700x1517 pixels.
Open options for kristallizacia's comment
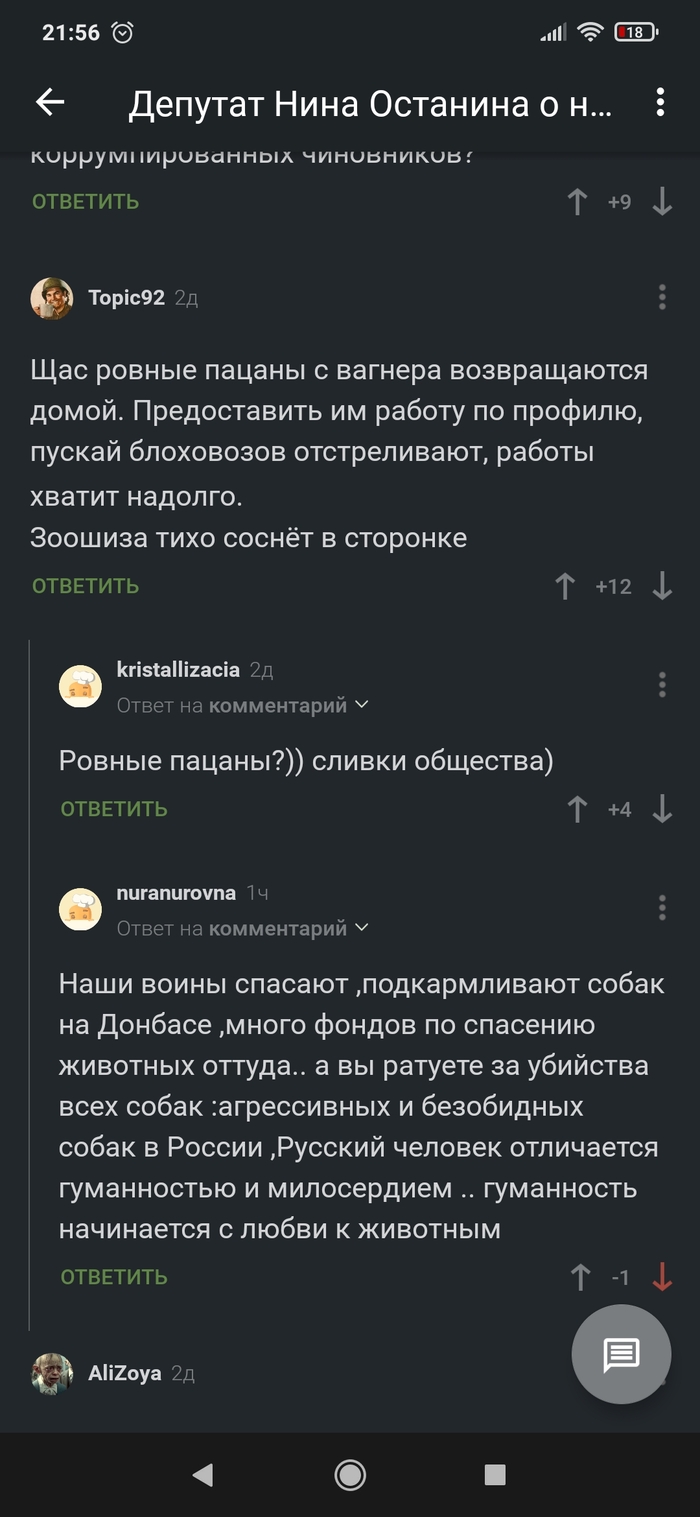point(662,685)
